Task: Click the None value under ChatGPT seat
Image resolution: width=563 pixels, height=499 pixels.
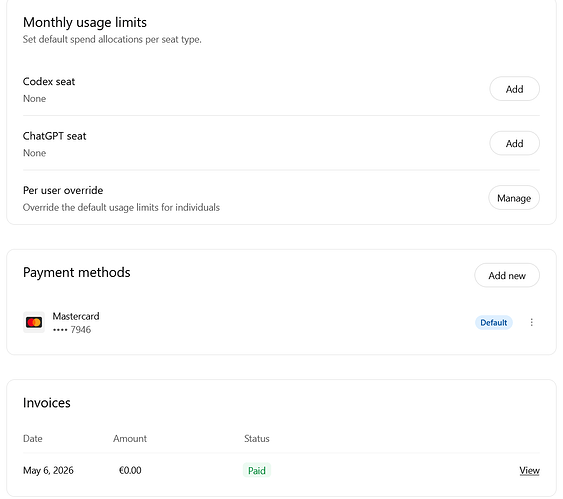Action: 34,153
